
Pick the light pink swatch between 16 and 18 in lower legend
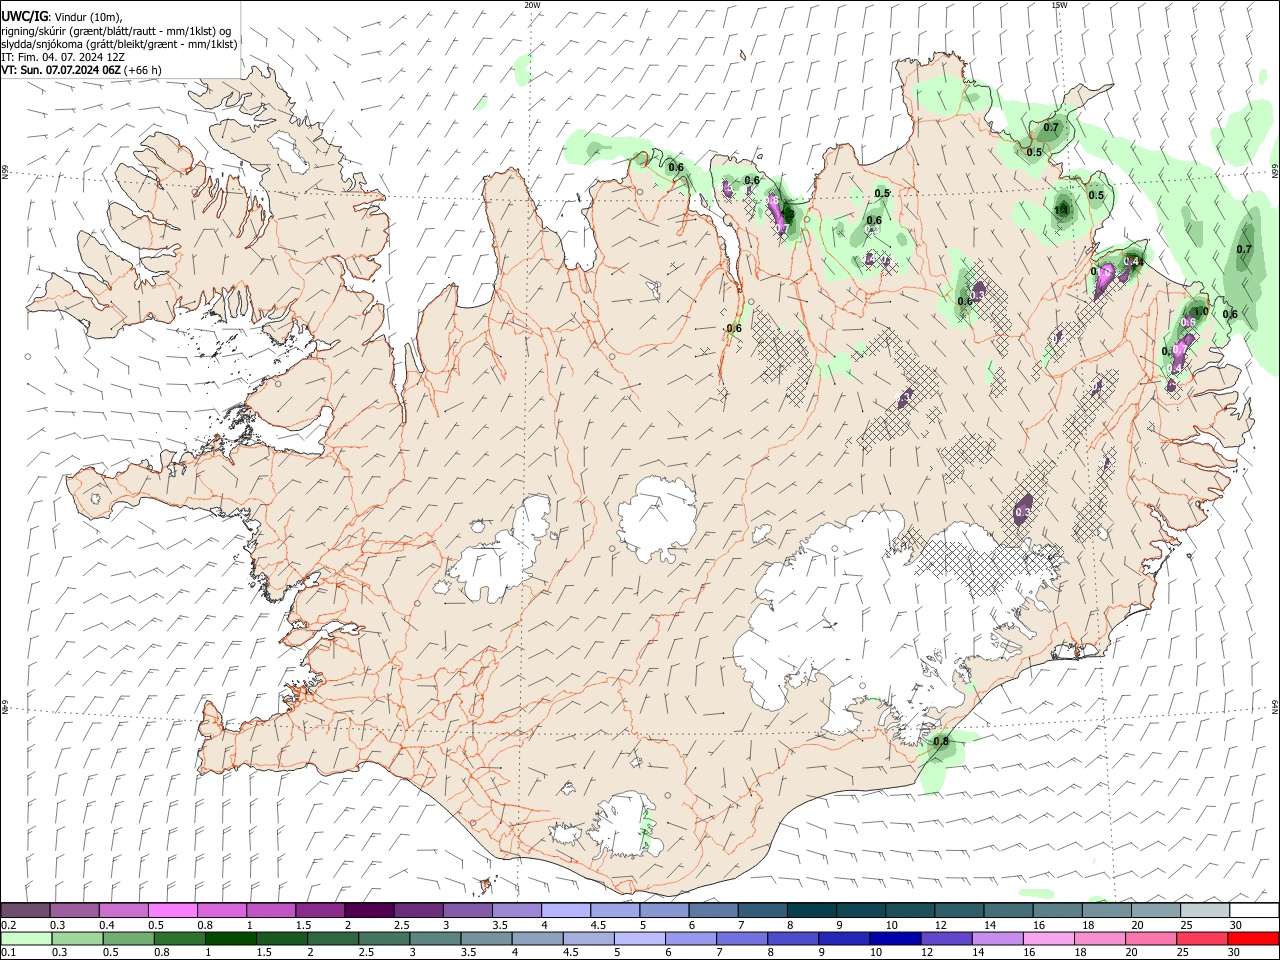coord(1048,939)
